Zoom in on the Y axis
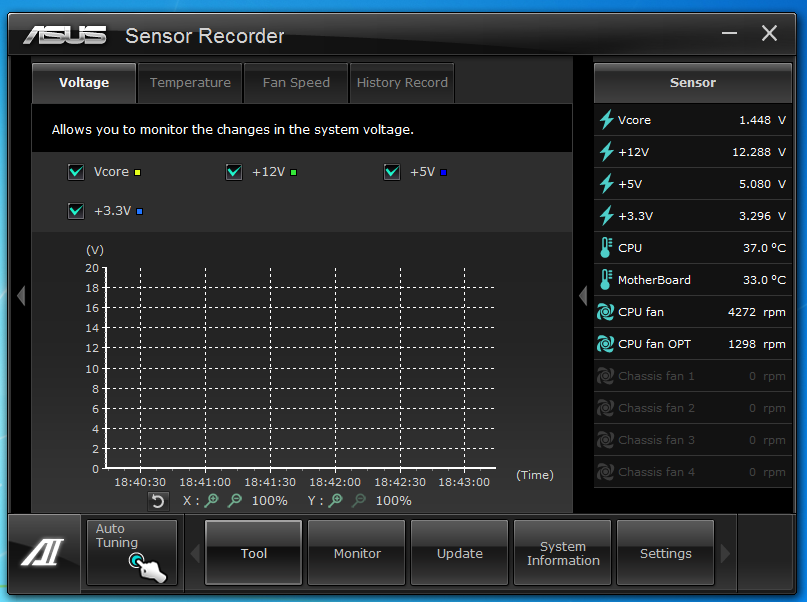The width and height of the screenshot is (807, 602). (x=336, y=500)
